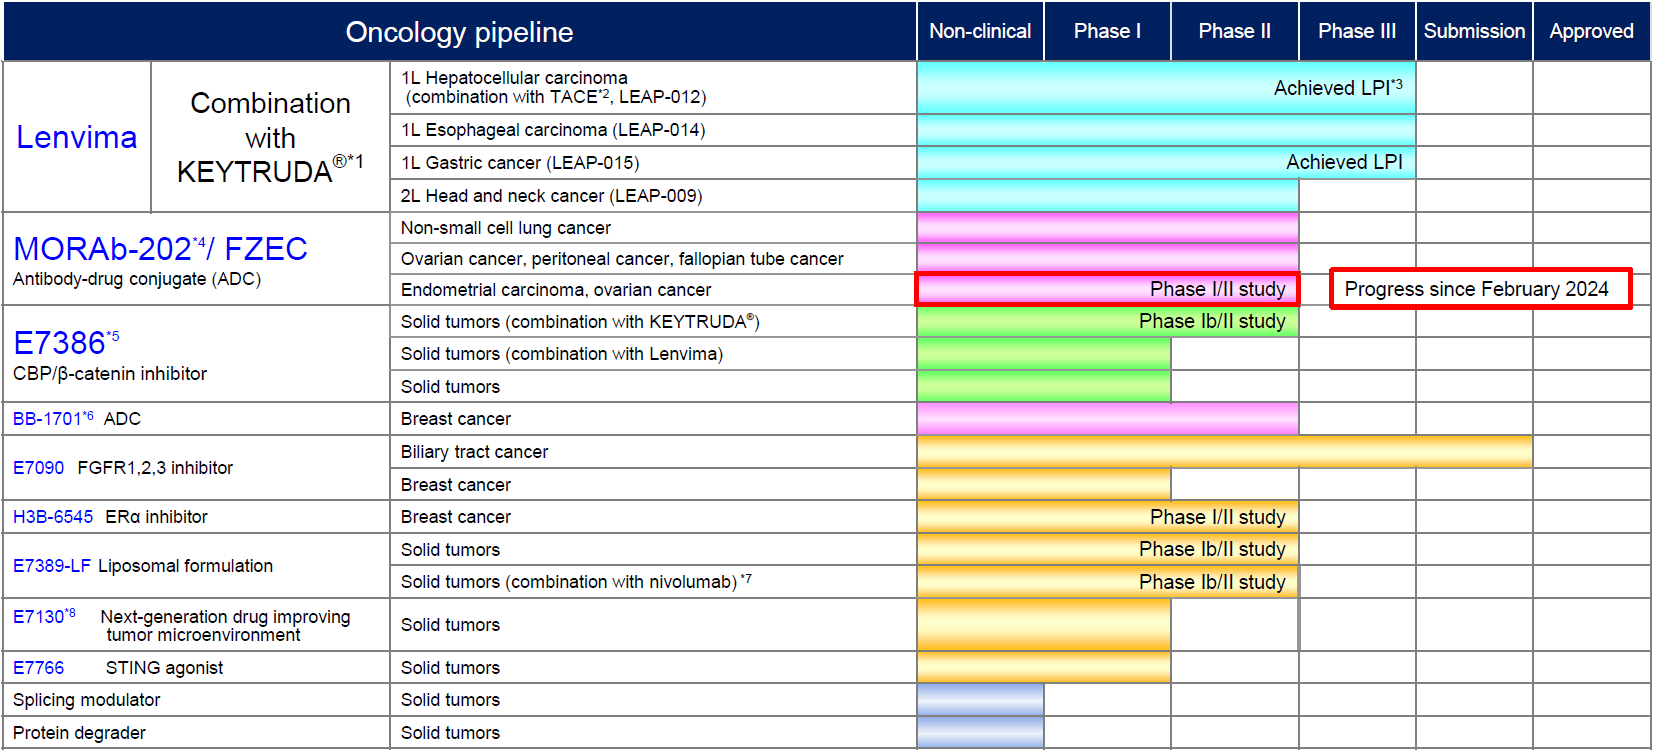Click the "E7766" product name
Viewport: 1656px width, 754px height.
point(38,668)
